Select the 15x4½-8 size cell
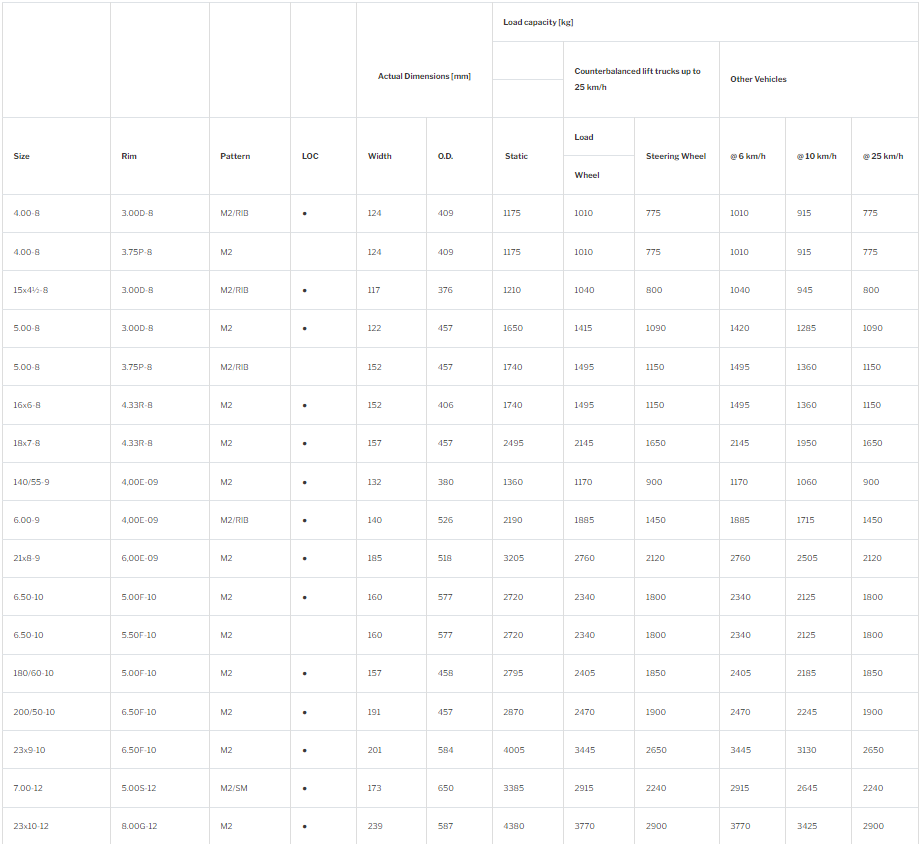 click(x=31, y=290)
